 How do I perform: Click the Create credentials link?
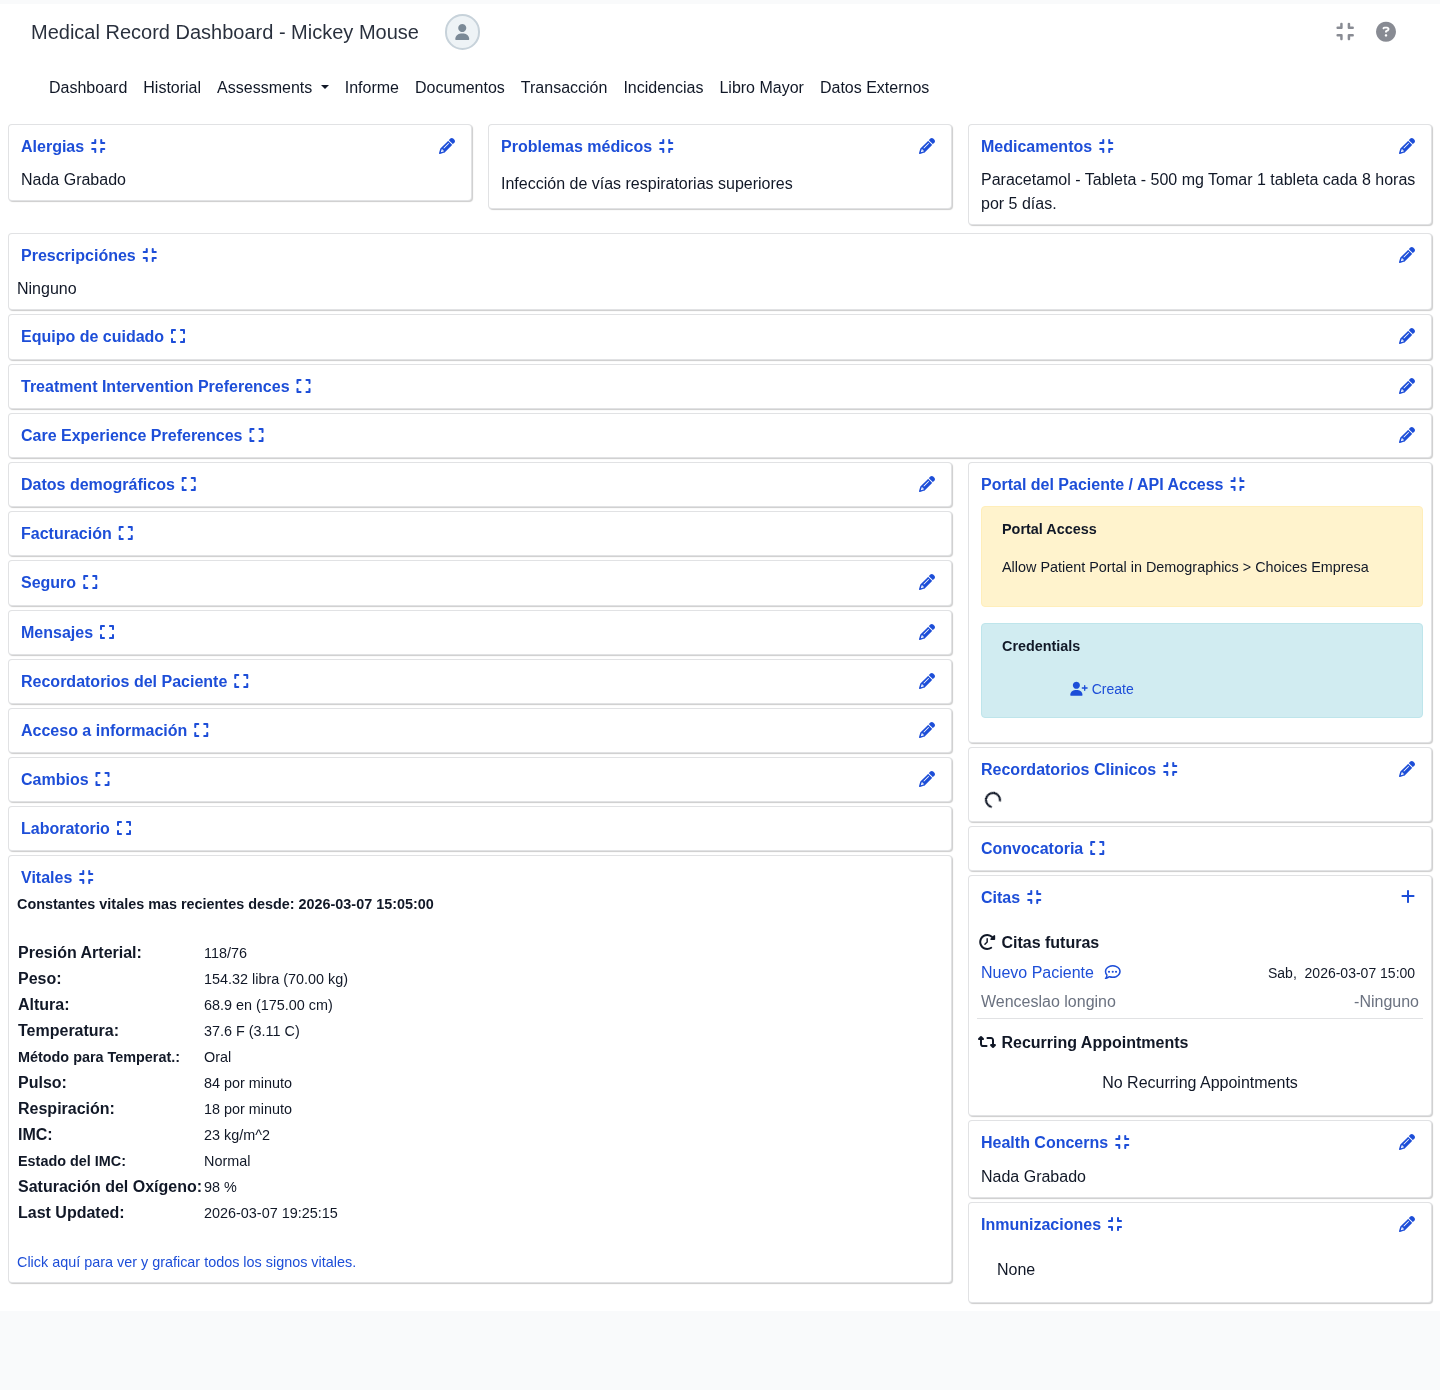1102,689
